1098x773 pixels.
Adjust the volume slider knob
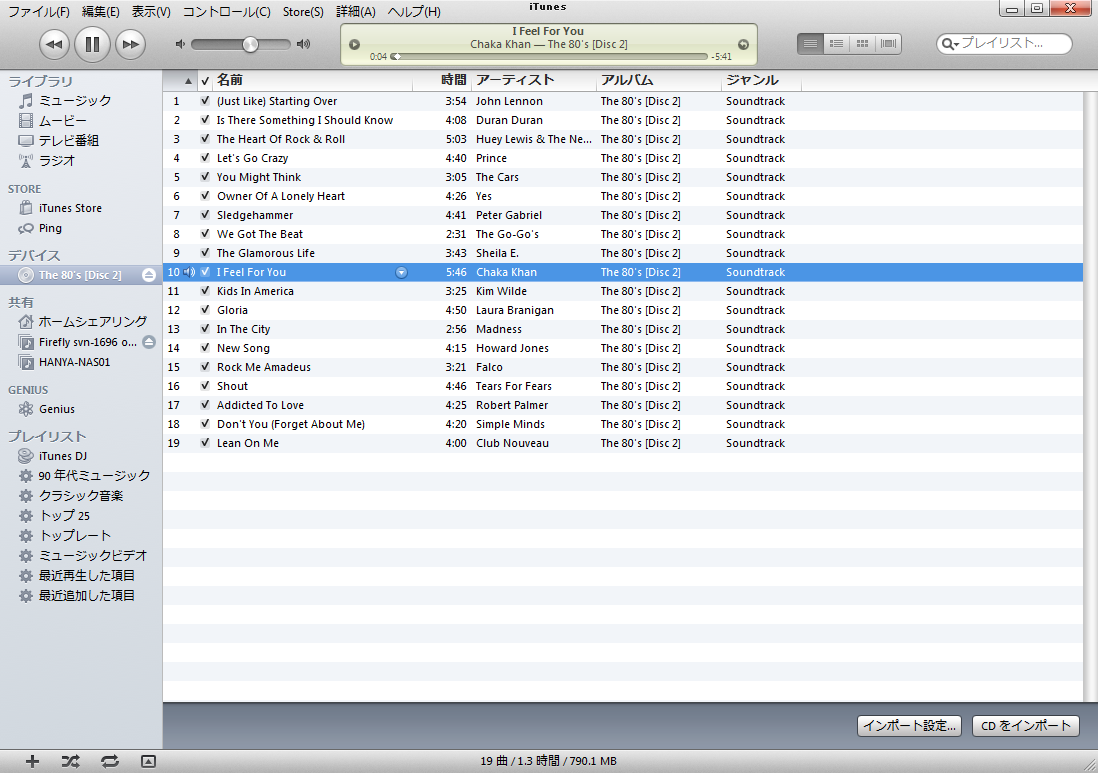pyautogui.click(x=250, y=44)
